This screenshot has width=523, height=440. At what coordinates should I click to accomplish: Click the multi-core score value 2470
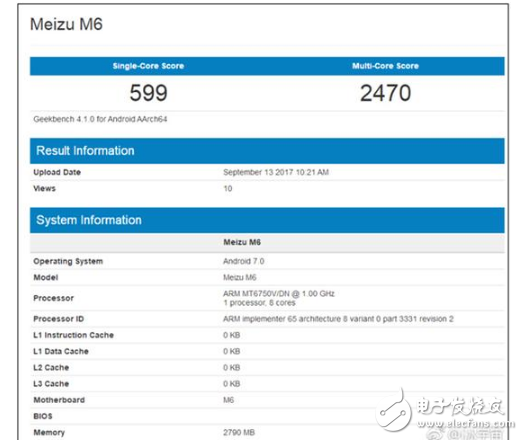click(x=386, y=93)
